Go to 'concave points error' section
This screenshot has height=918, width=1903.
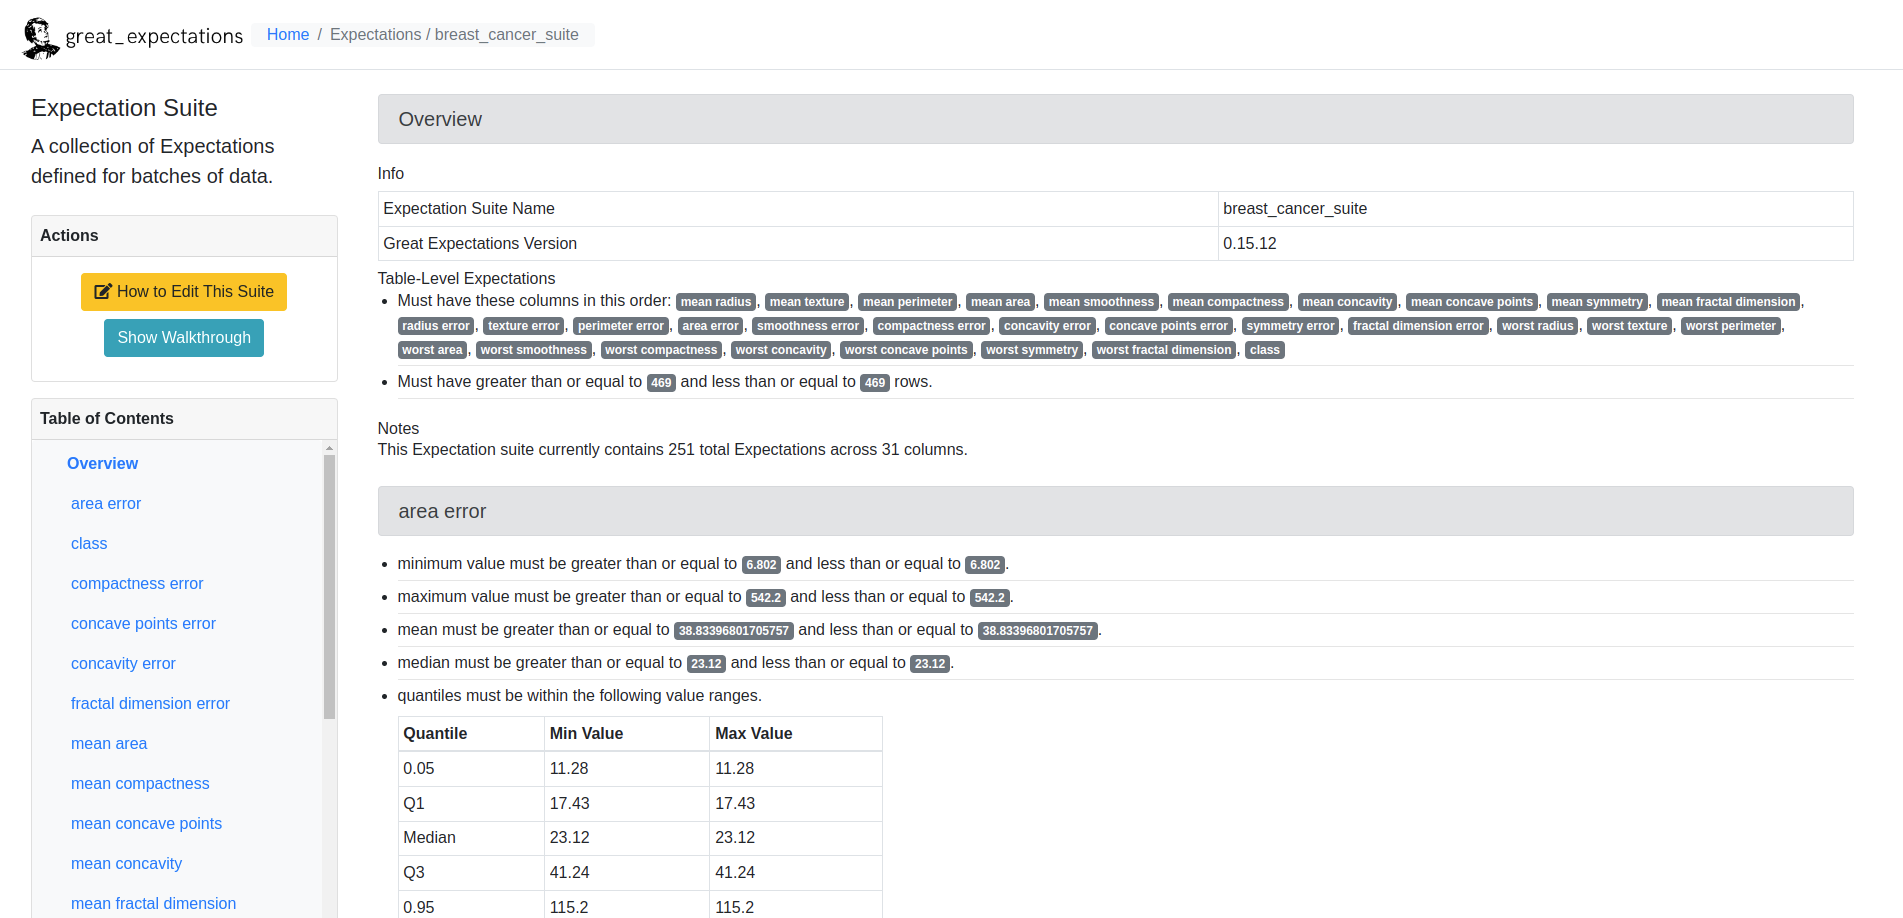click(143, 623)
